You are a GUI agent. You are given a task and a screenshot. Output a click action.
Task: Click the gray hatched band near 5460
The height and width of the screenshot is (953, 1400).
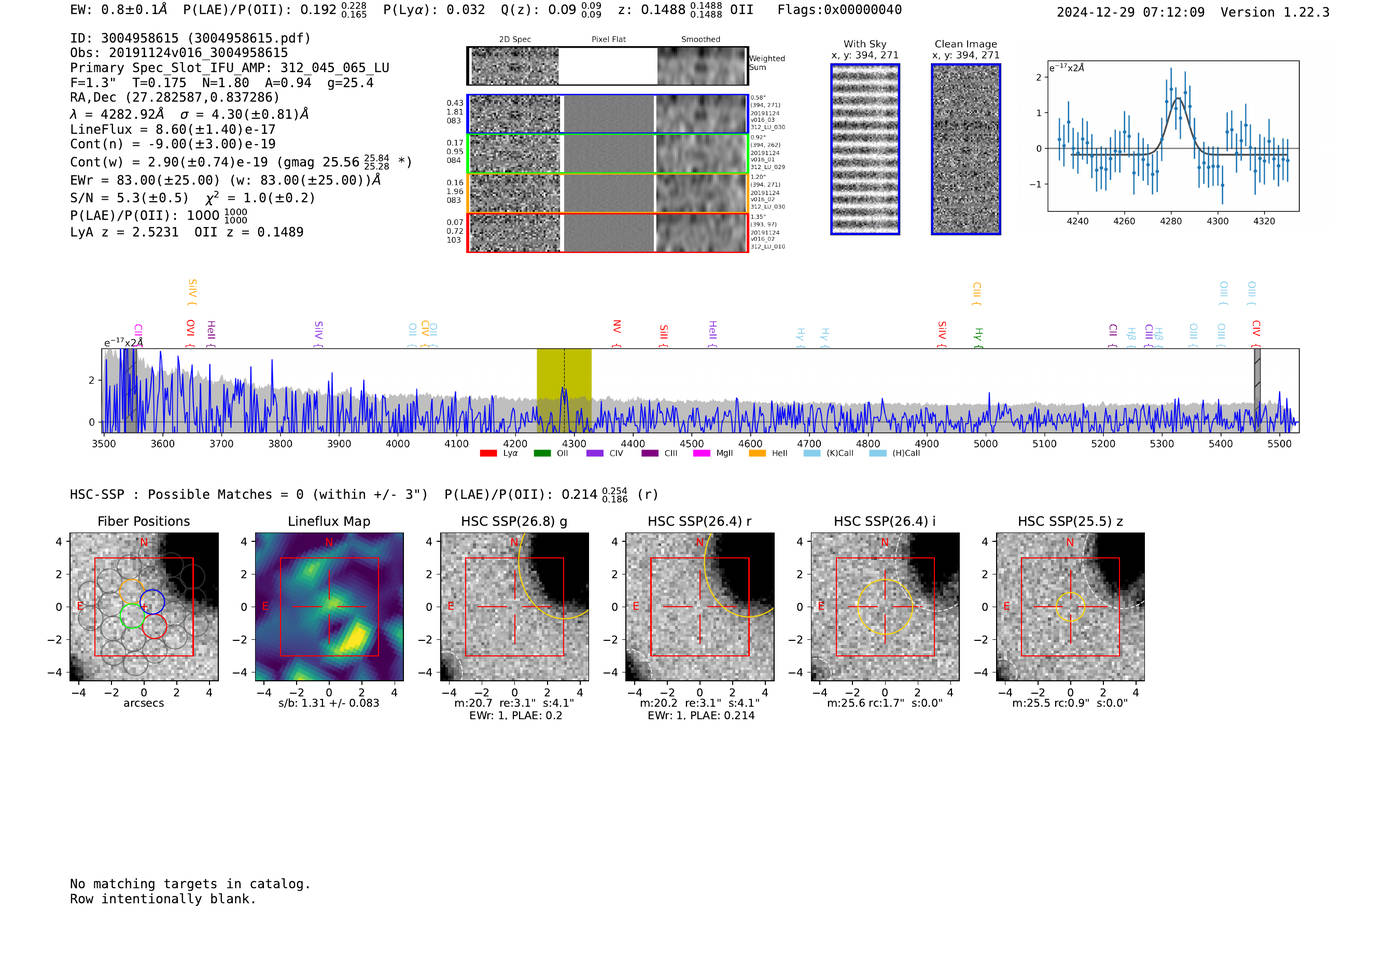1257,390
